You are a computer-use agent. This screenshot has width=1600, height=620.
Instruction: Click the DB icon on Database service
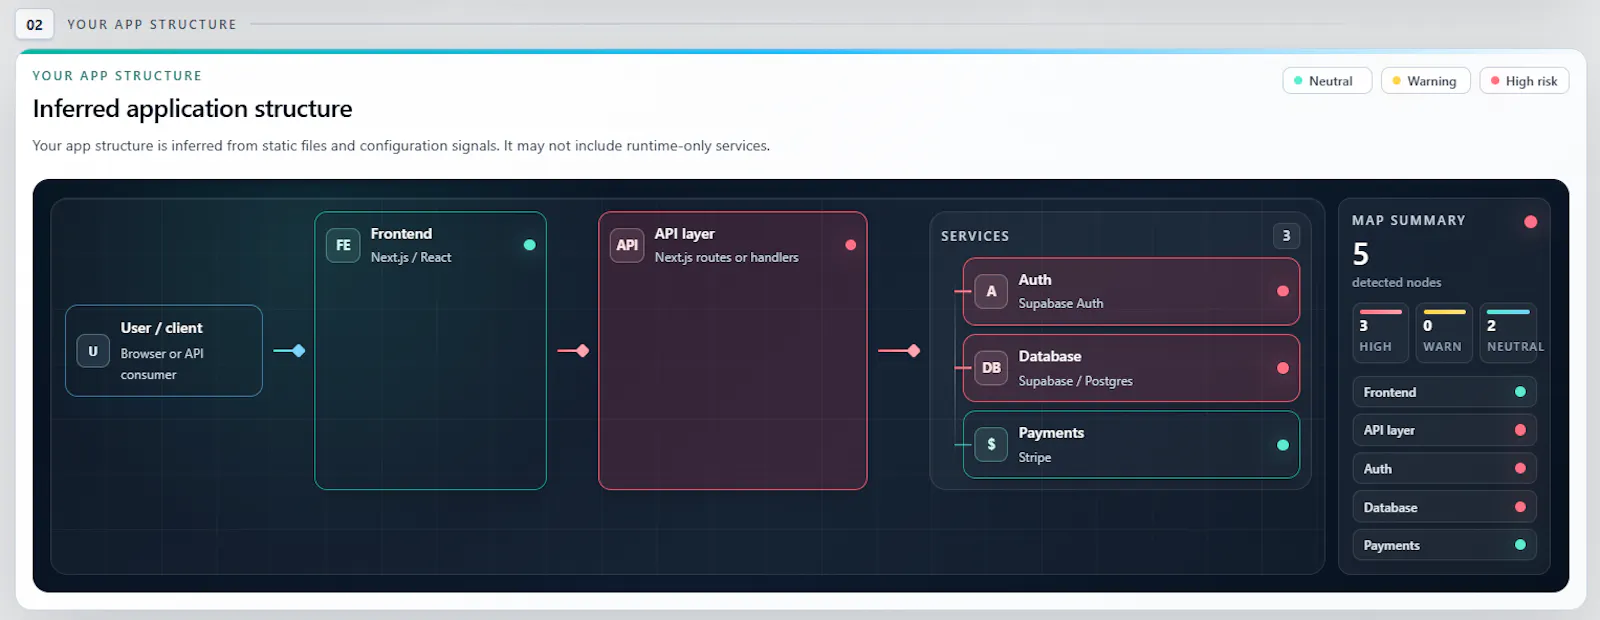(991, 368)
